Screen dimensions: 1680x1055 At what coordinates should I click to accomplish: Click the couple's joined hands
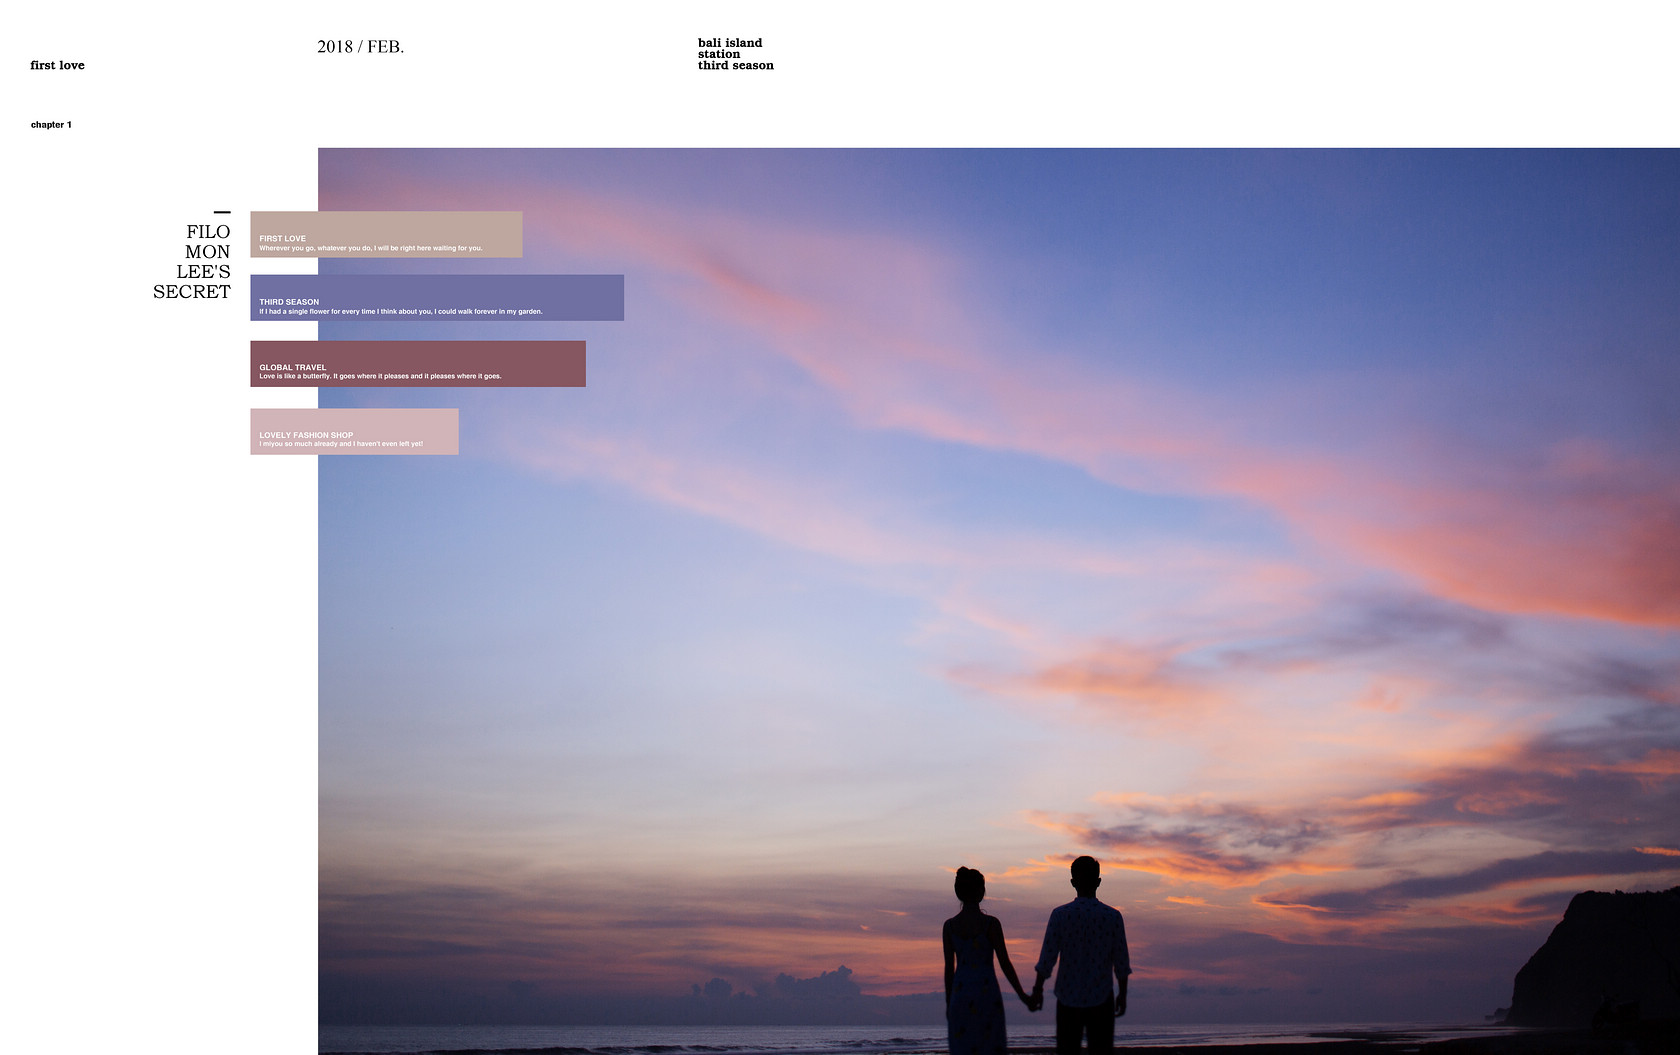pos(1036,996)
